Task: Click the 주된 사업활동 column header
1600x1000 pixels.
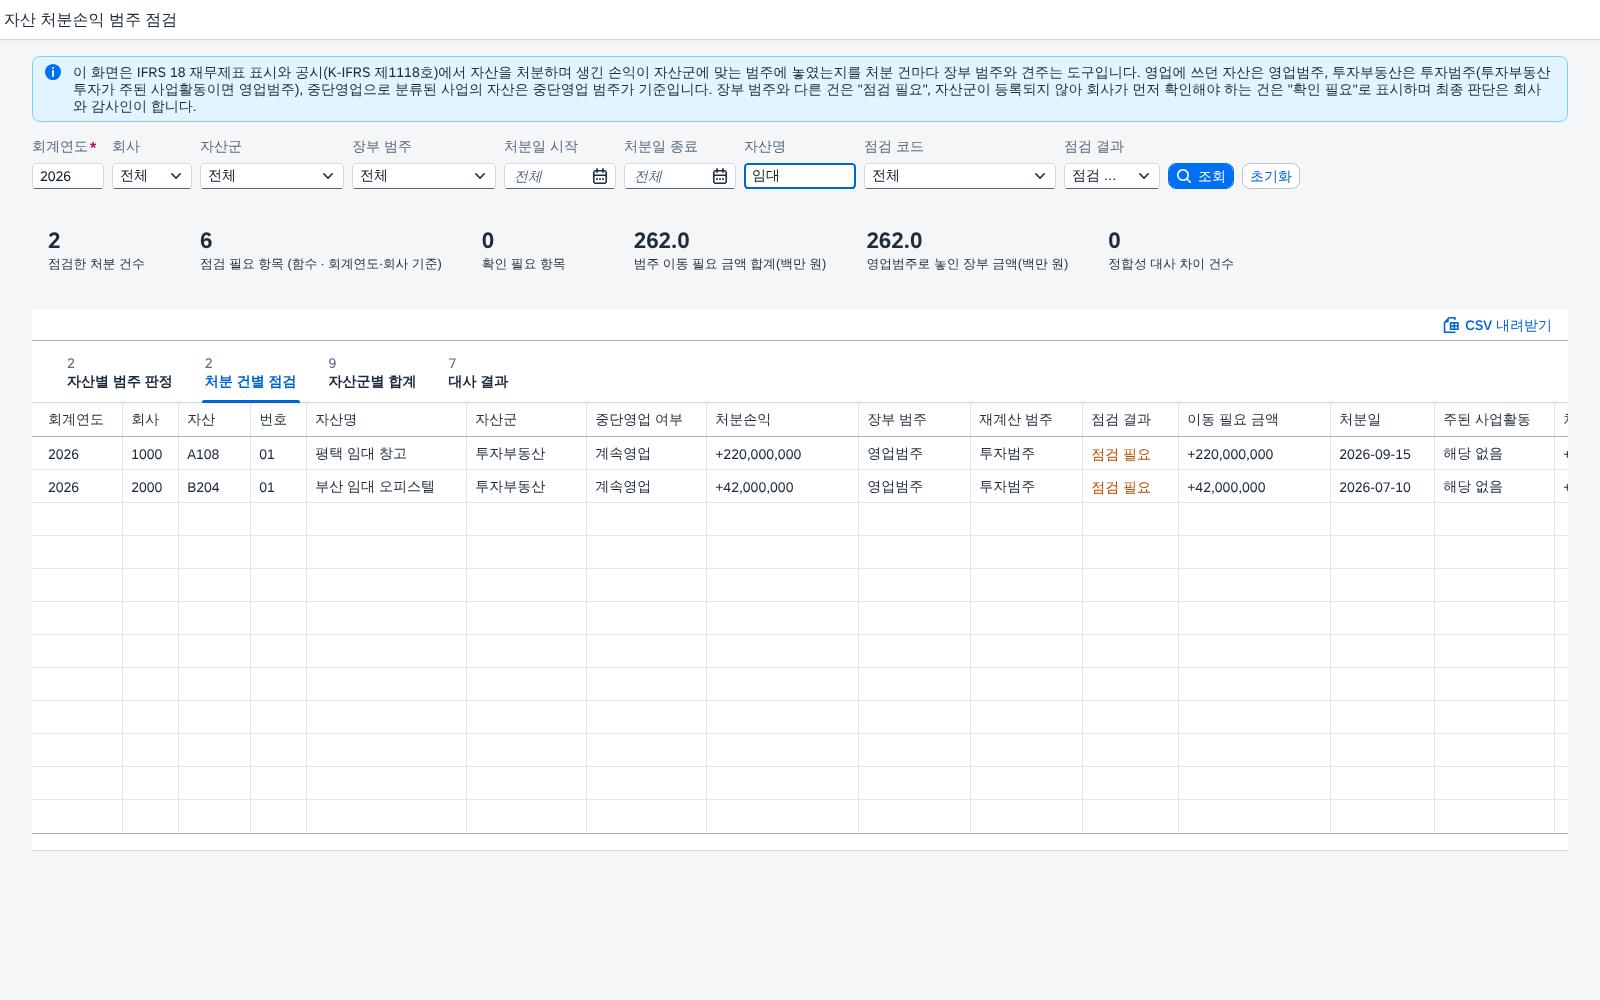Action: [1494, 420]
